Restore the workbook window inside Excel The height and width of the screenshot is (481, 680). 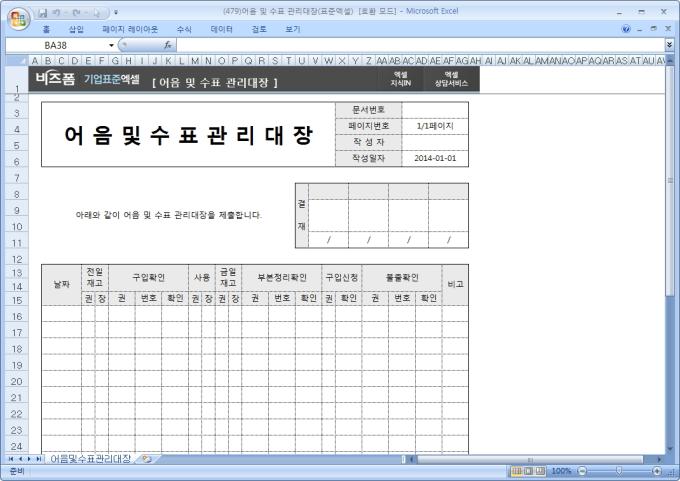pyautogui.click(x=654, y=29)
